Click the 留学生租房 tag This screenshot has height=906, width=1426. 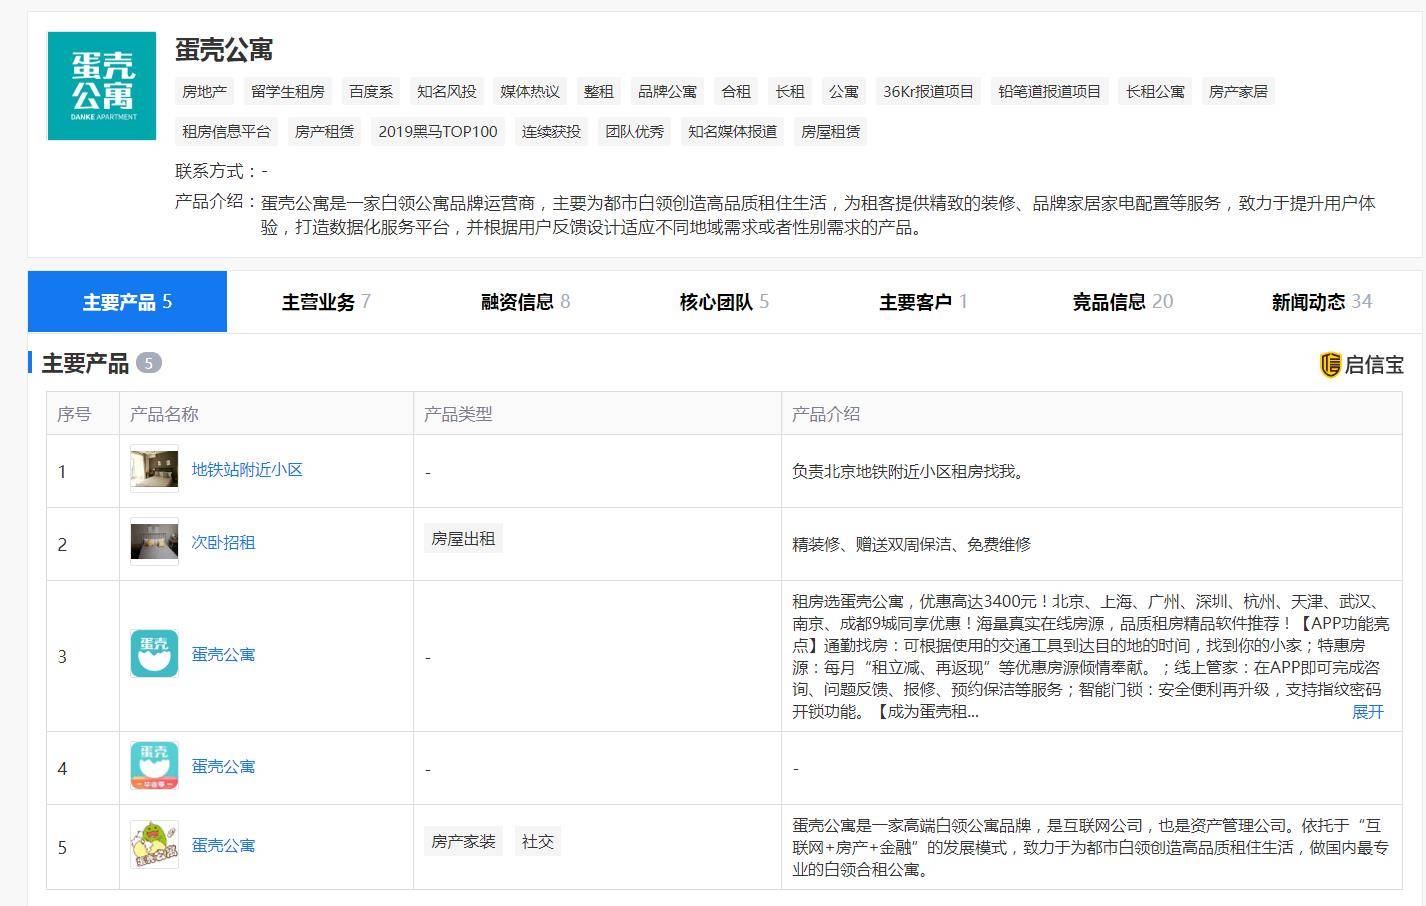tap(288, 91)
